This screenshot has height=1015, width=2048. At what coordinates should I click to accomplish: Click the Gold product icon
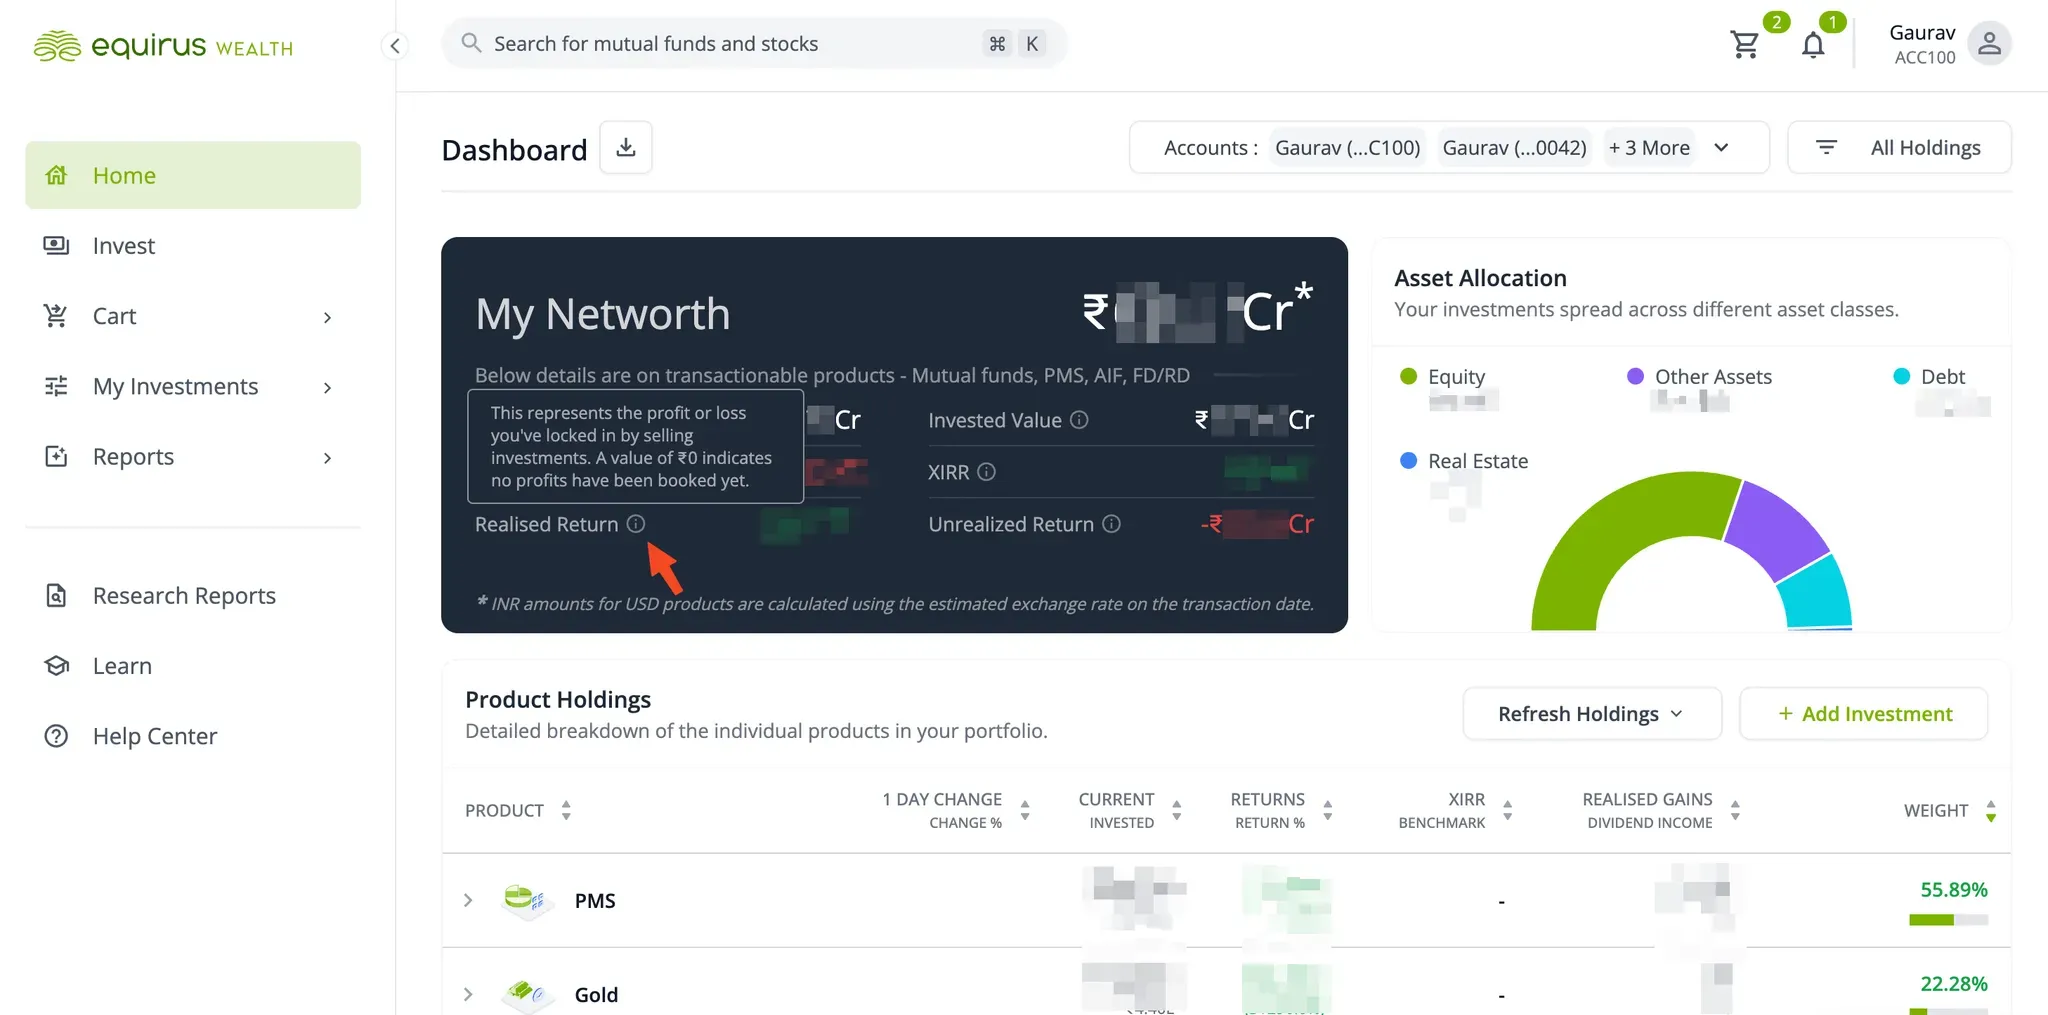pos(525,994)
